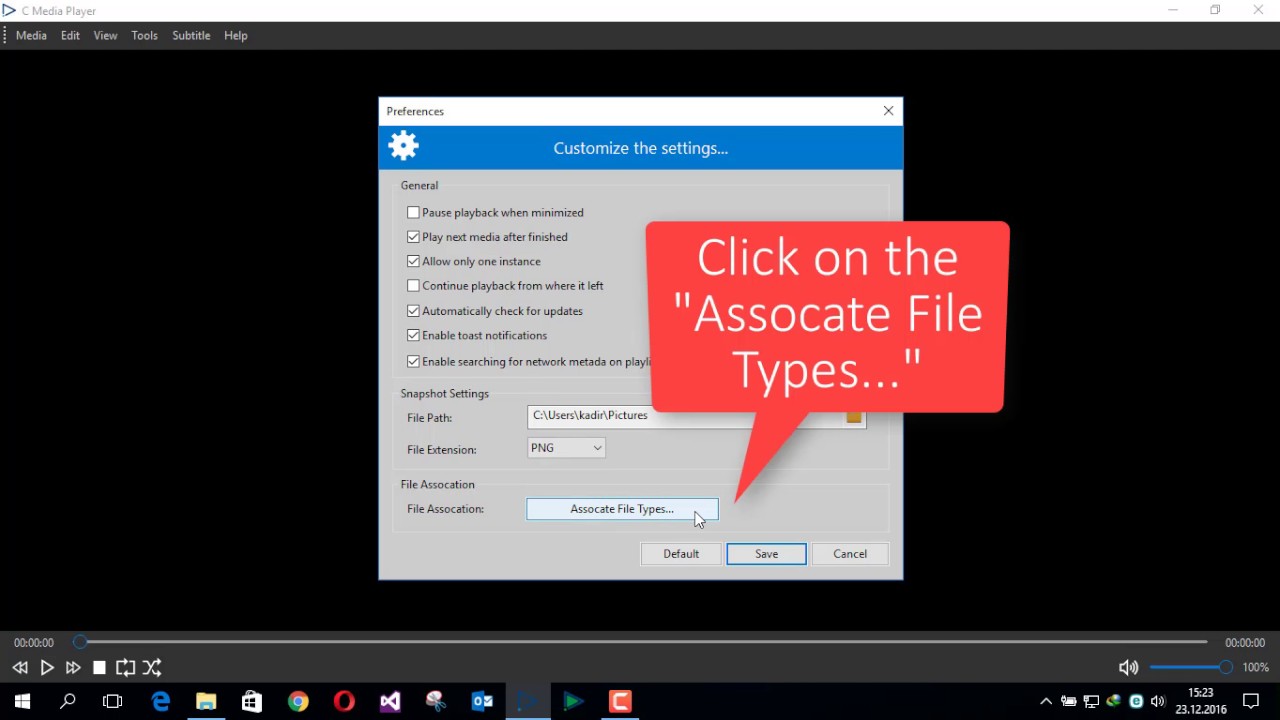The width and height of the screenshot is (1280, 720).
Task: Toggle the repeat loop icon
Action: tap(125, 667)
